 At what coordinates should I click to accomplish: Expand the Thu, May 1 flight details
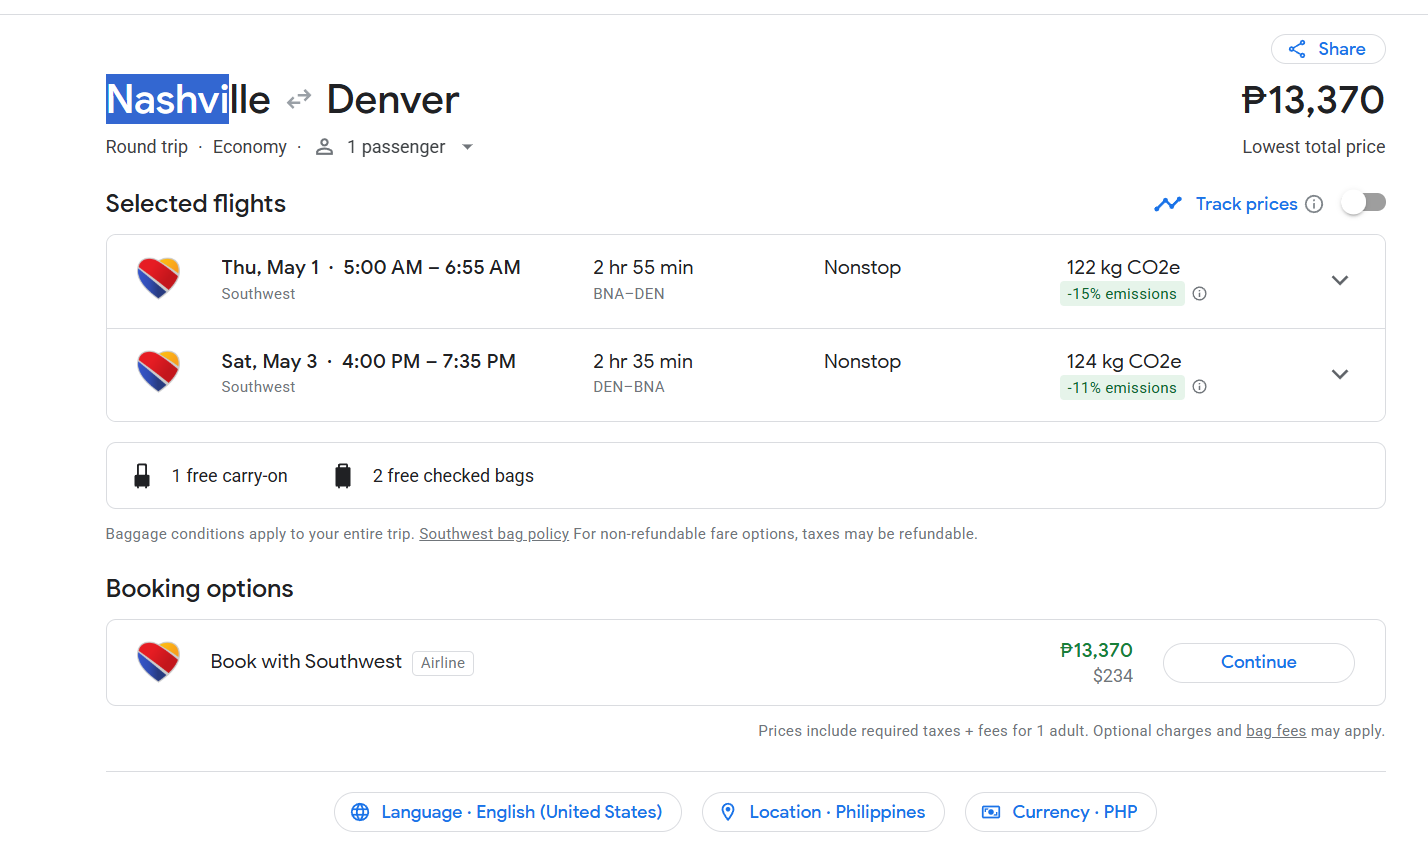[1340, 280]
